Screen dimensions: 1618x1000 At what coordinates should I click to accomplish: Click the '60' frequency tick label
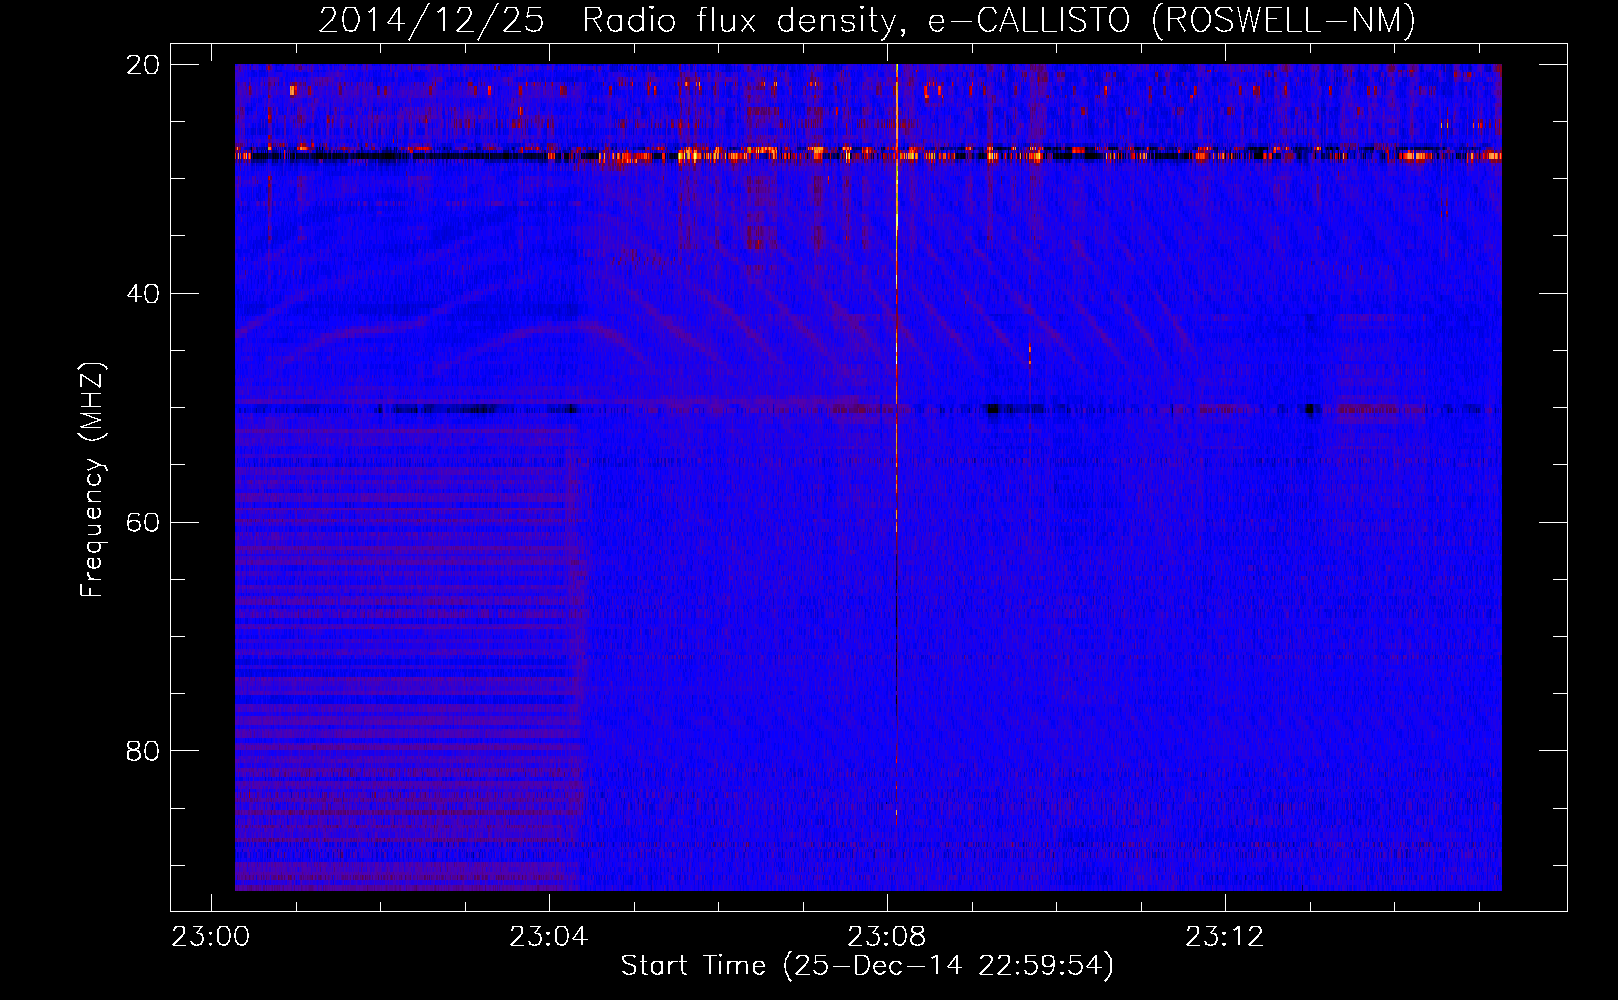(144, 522)
